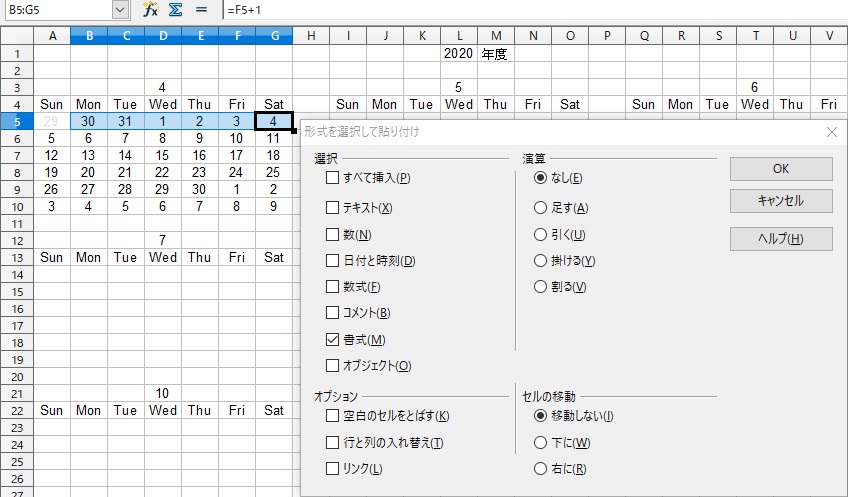The width and height of the screenshot is (848, 497).
Task: Click month number 10 in cell D21
Action: pos(163,393)
